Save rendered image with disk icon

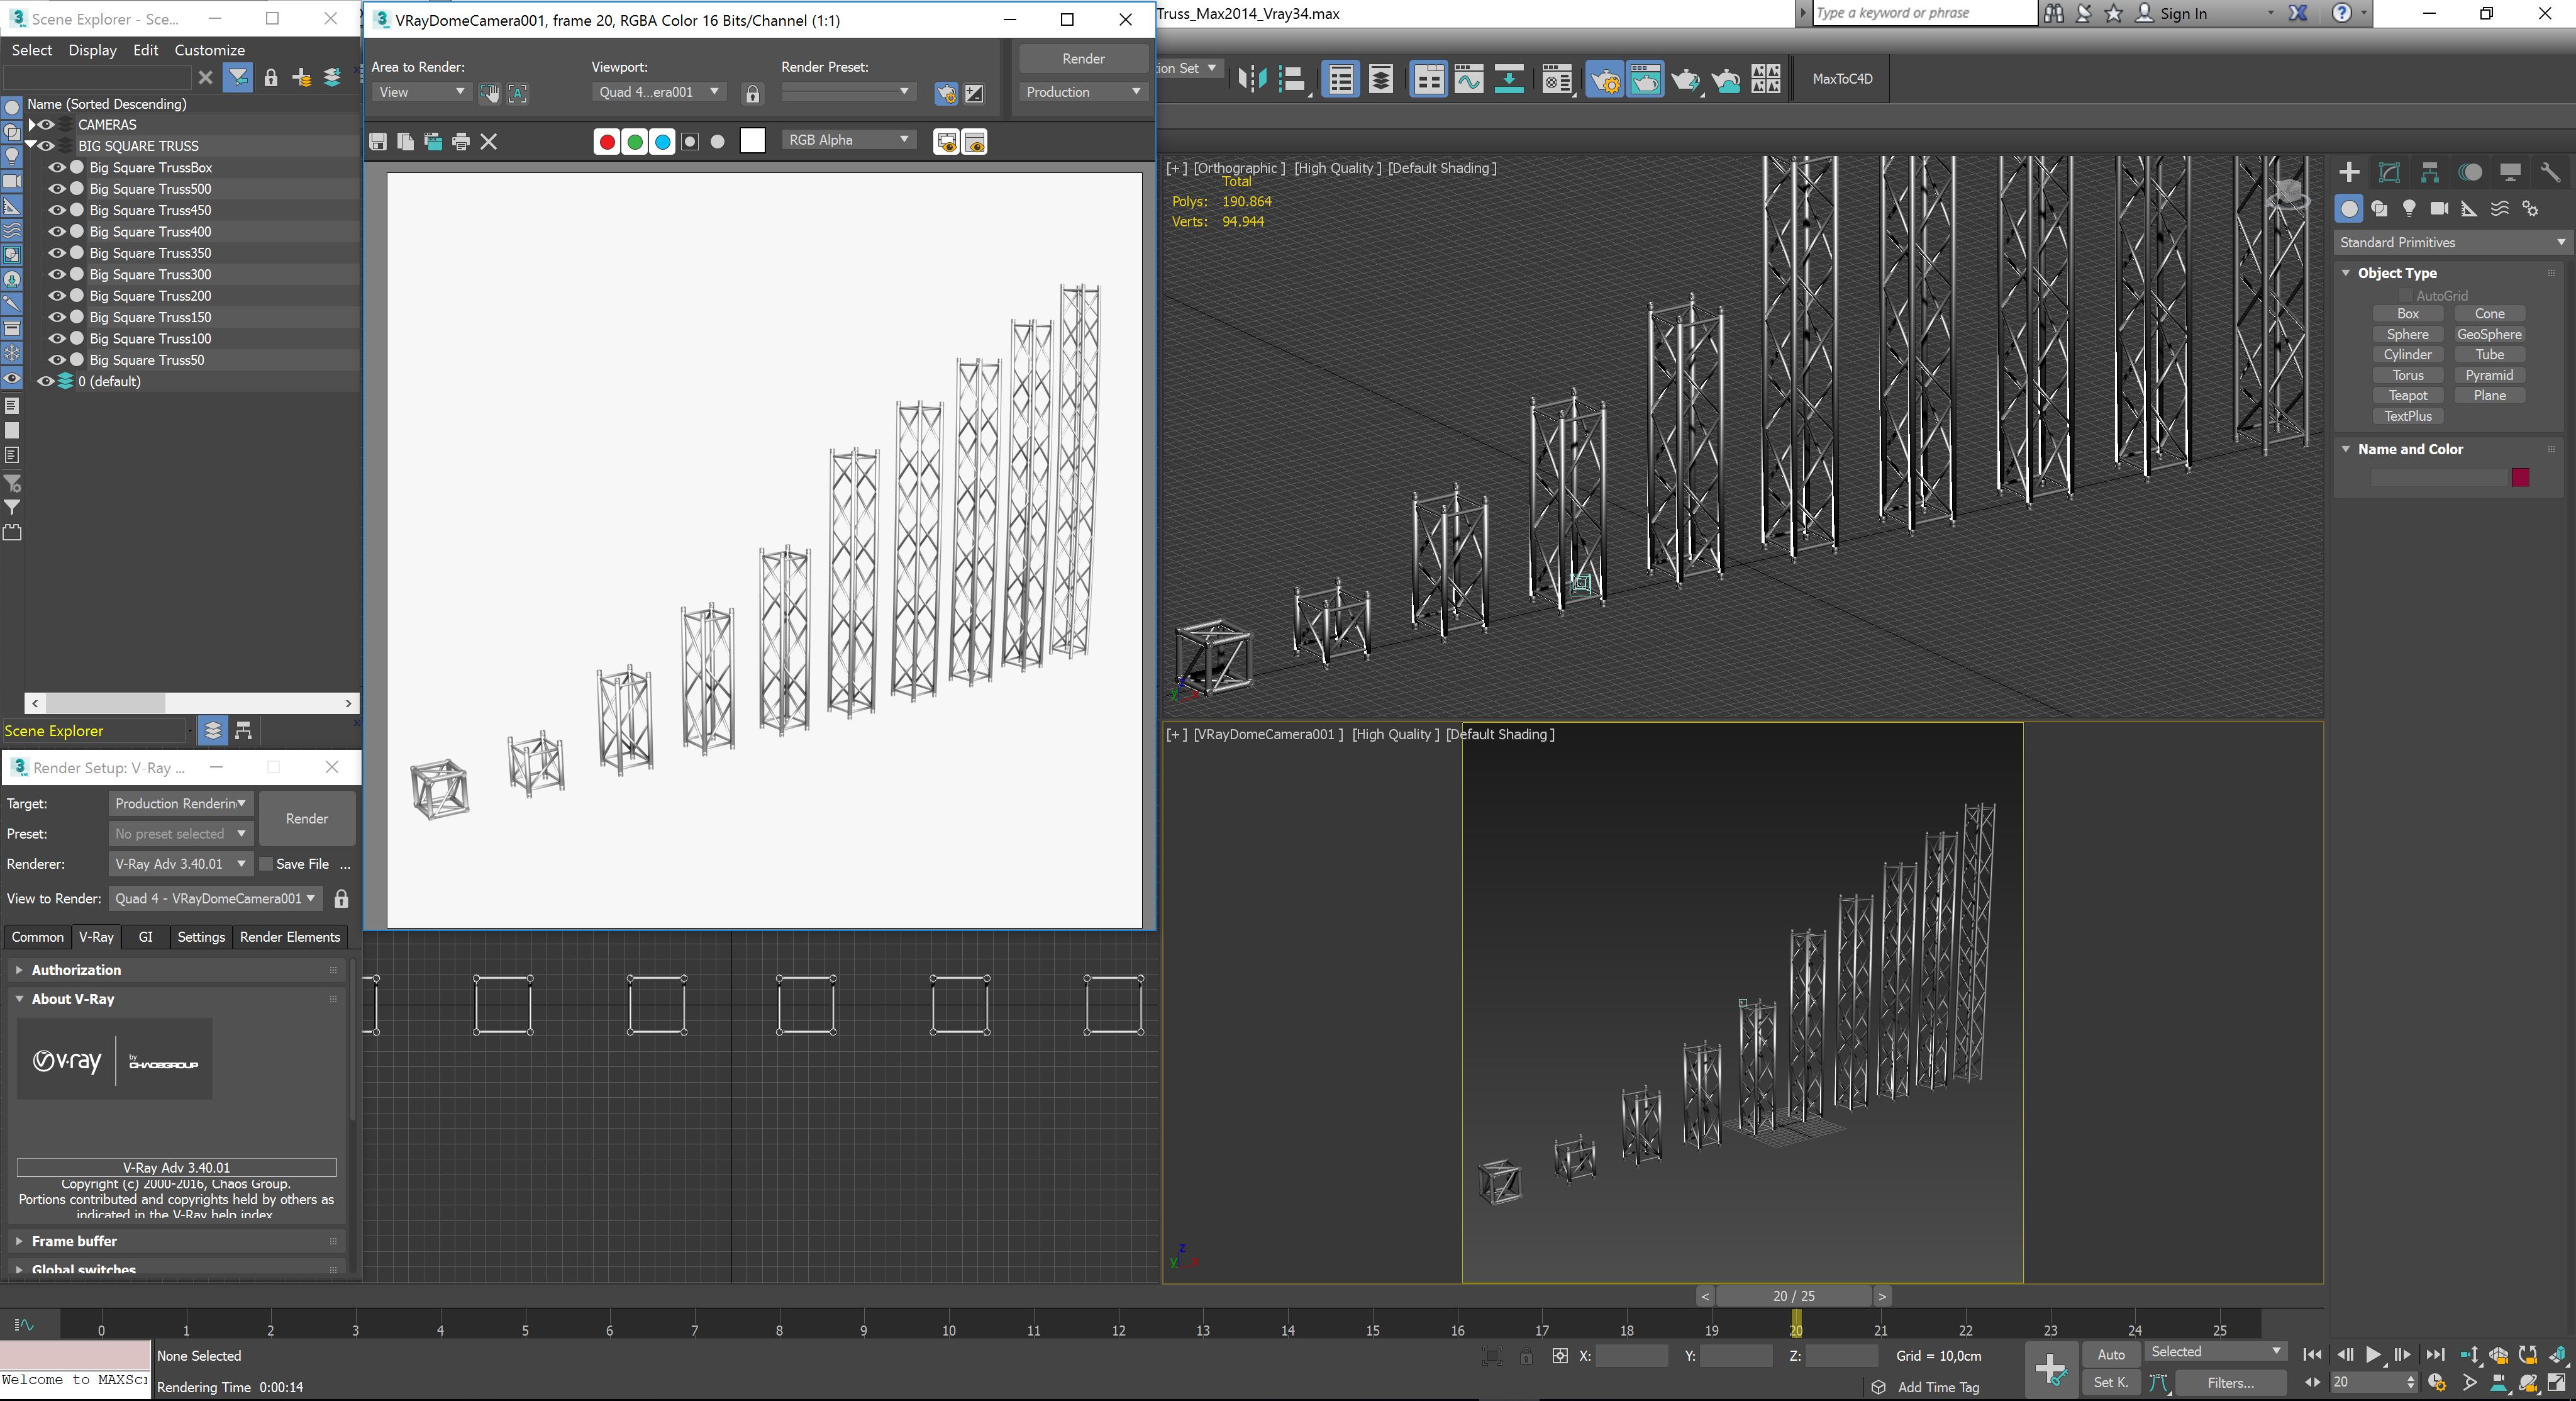[378, 142]
